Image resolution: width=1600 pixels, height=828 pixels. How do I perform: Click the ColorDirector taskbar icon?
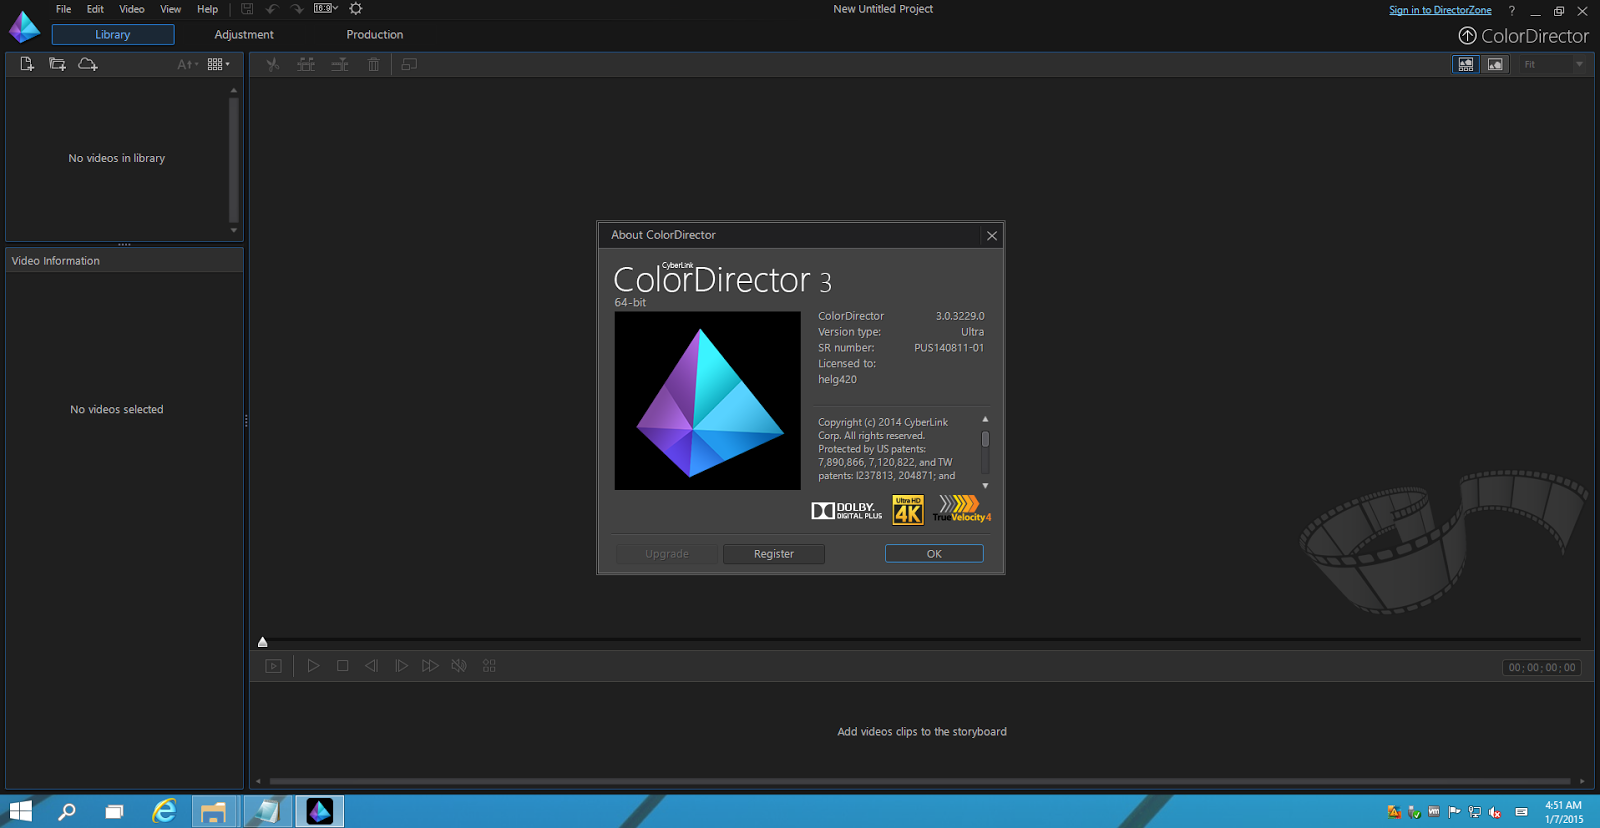pyautogui.click(x=320, y=812)
